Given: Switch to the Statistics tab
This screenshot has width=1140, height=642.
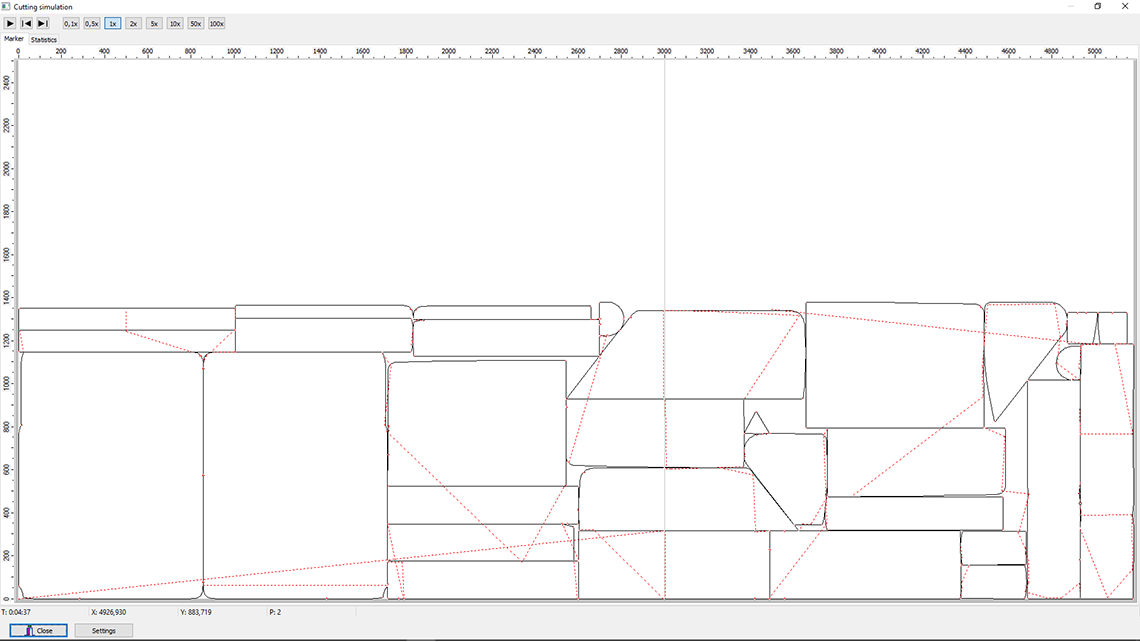Looking at the screenshot, I should coord(44,39).
